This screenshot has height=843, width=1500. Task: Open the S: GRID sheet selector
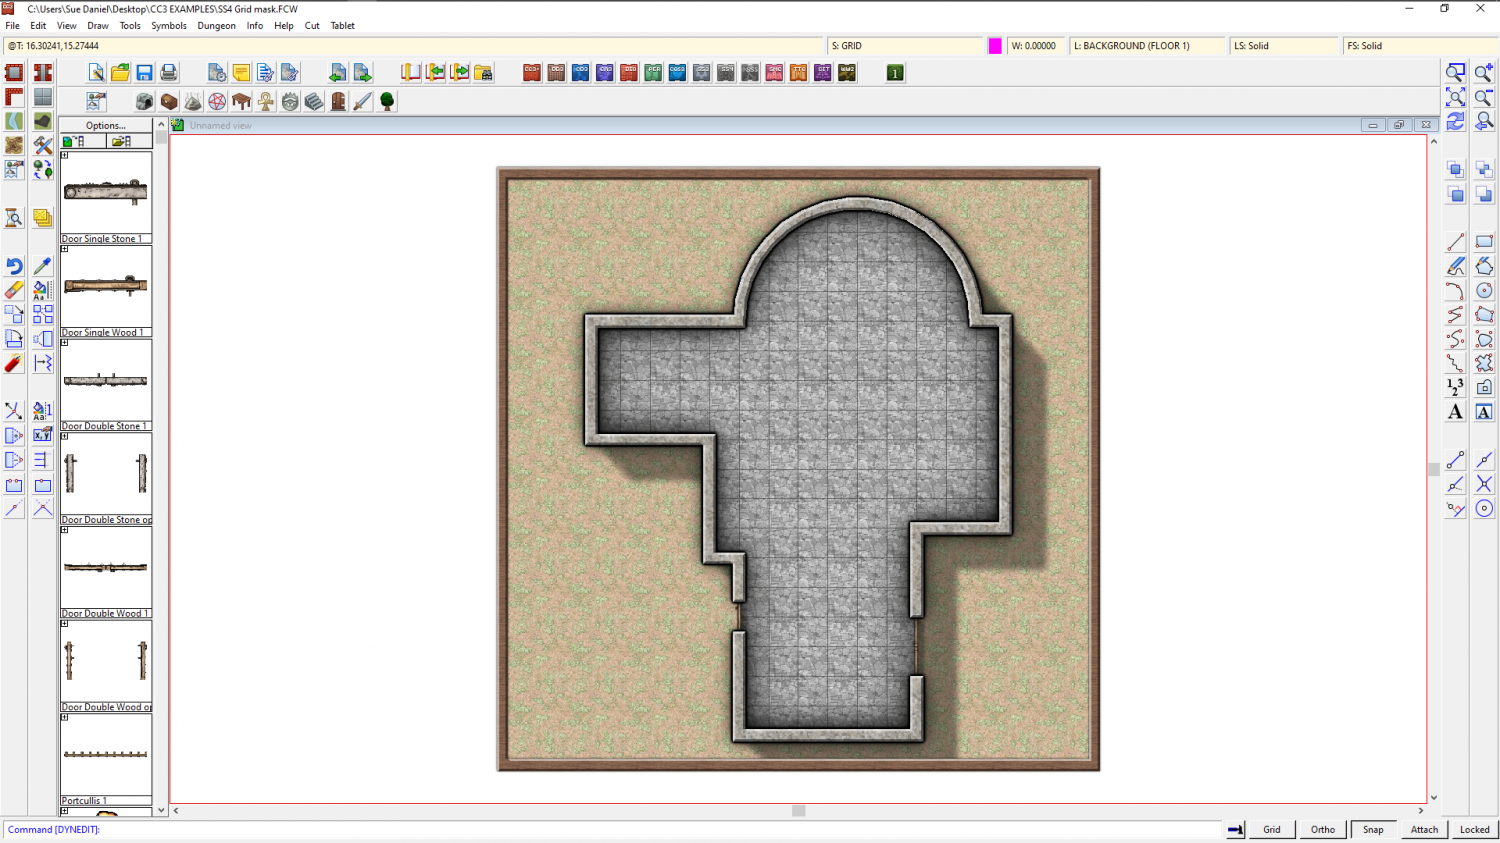point(906,46)
